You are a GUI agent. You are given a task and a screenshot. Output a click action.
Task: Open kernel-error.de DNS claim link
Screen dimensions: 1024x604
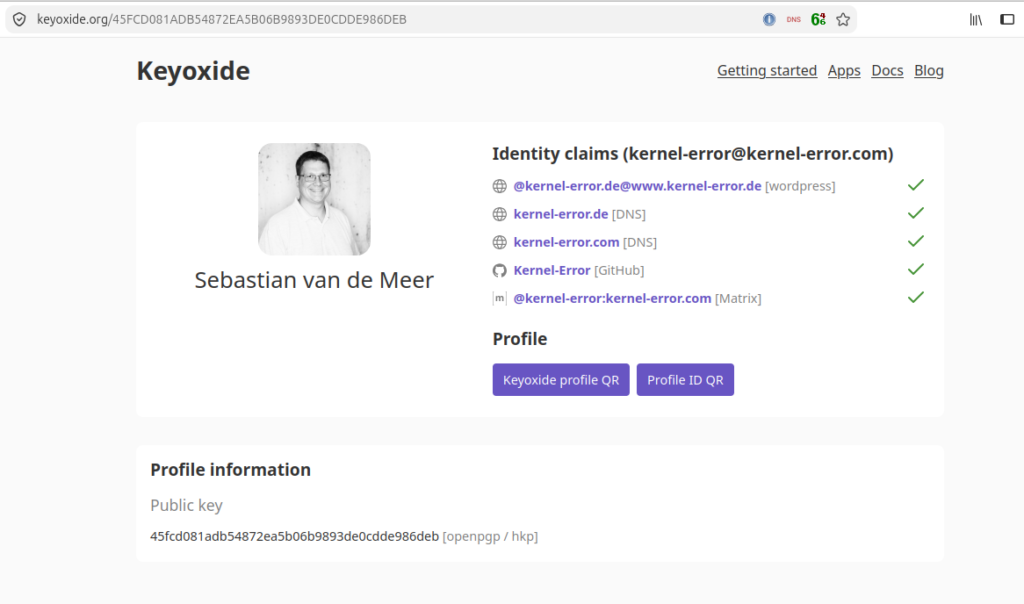[x=560, y=214]
